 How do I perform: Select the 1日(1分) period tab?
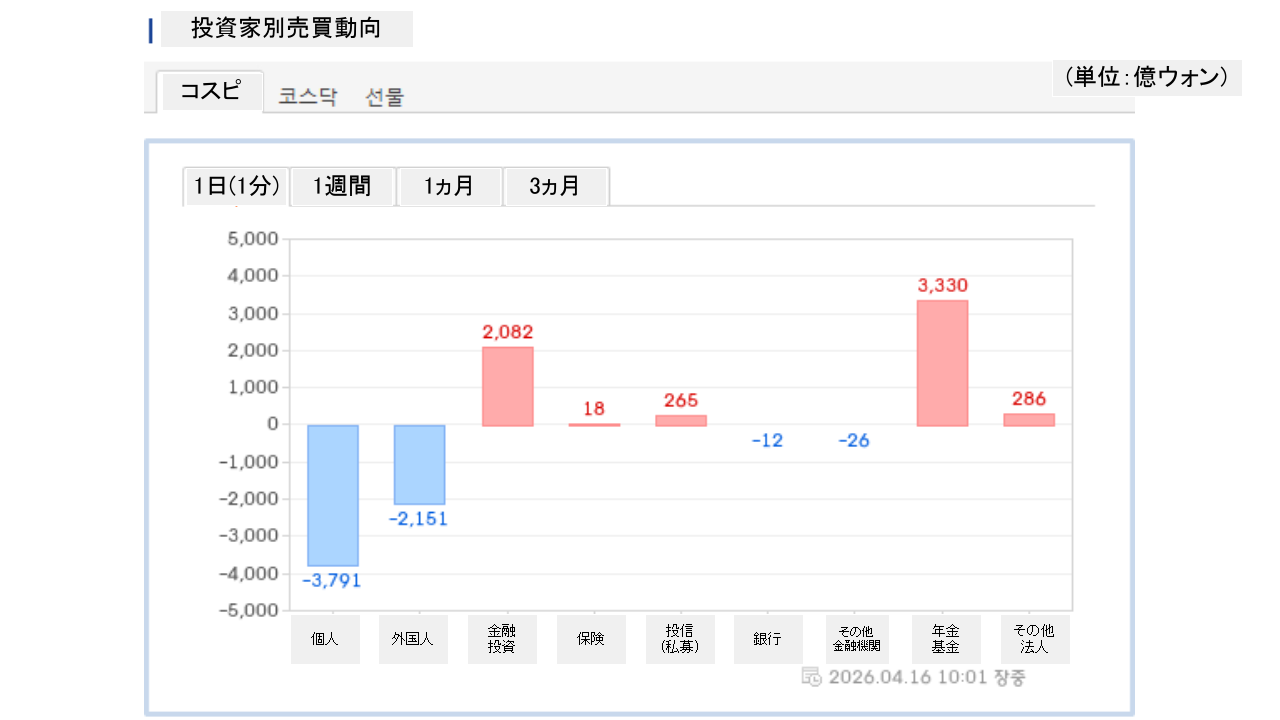click(236, 186)
